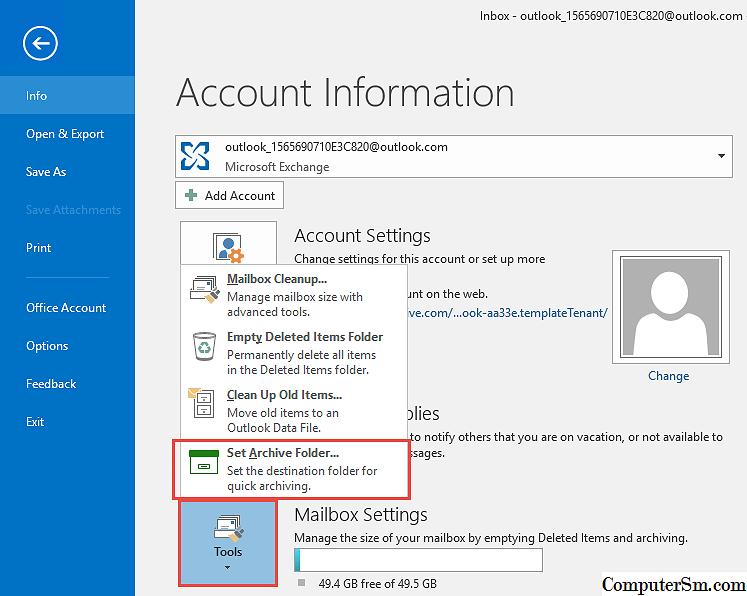
Task: Click the Inbox window title text
Action: (611, 16)
